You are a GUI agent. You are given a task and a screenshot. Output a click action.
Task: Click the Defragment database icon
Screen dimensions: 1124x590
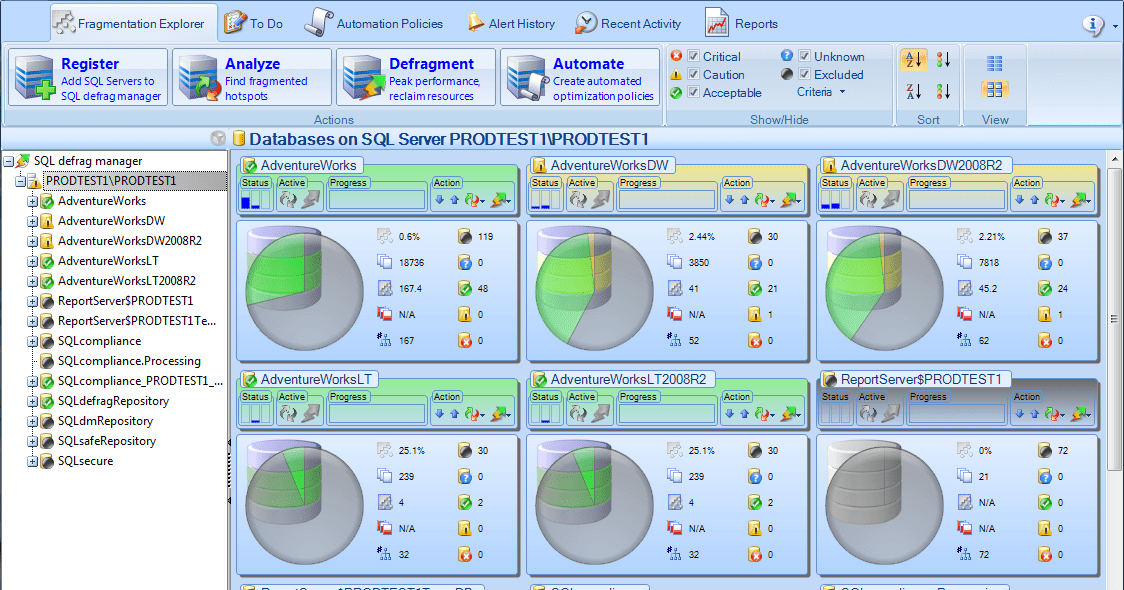click(361, 77)
